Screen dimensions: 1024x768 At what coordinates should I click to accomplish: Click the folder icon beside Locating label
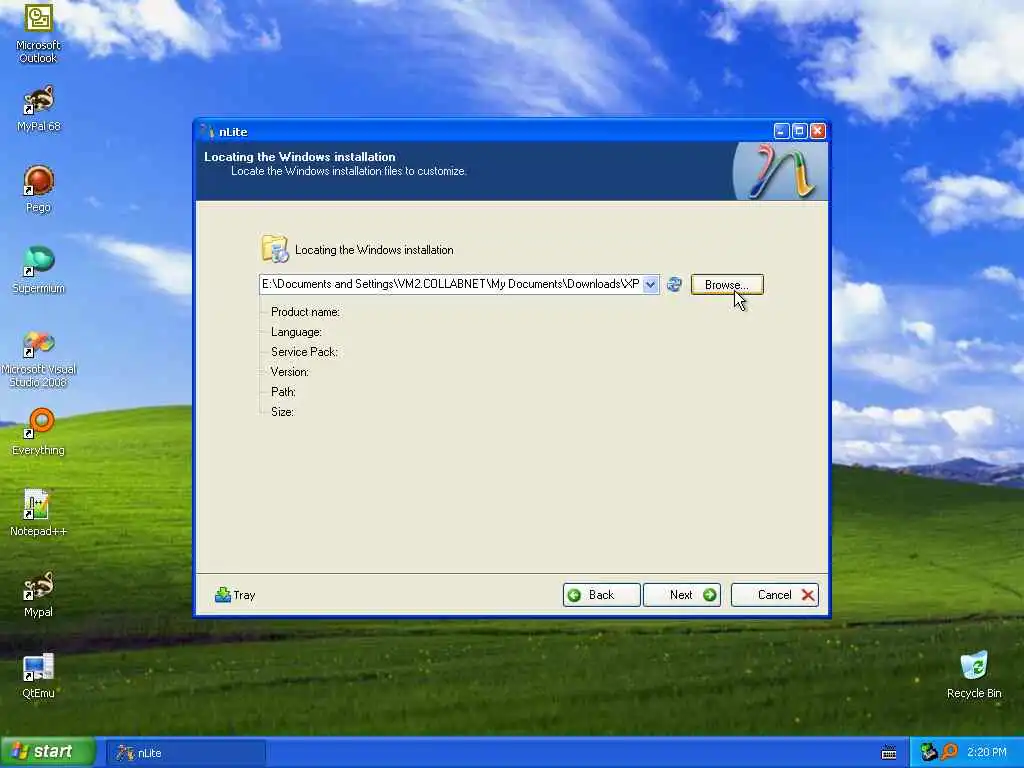coord(274,249)
